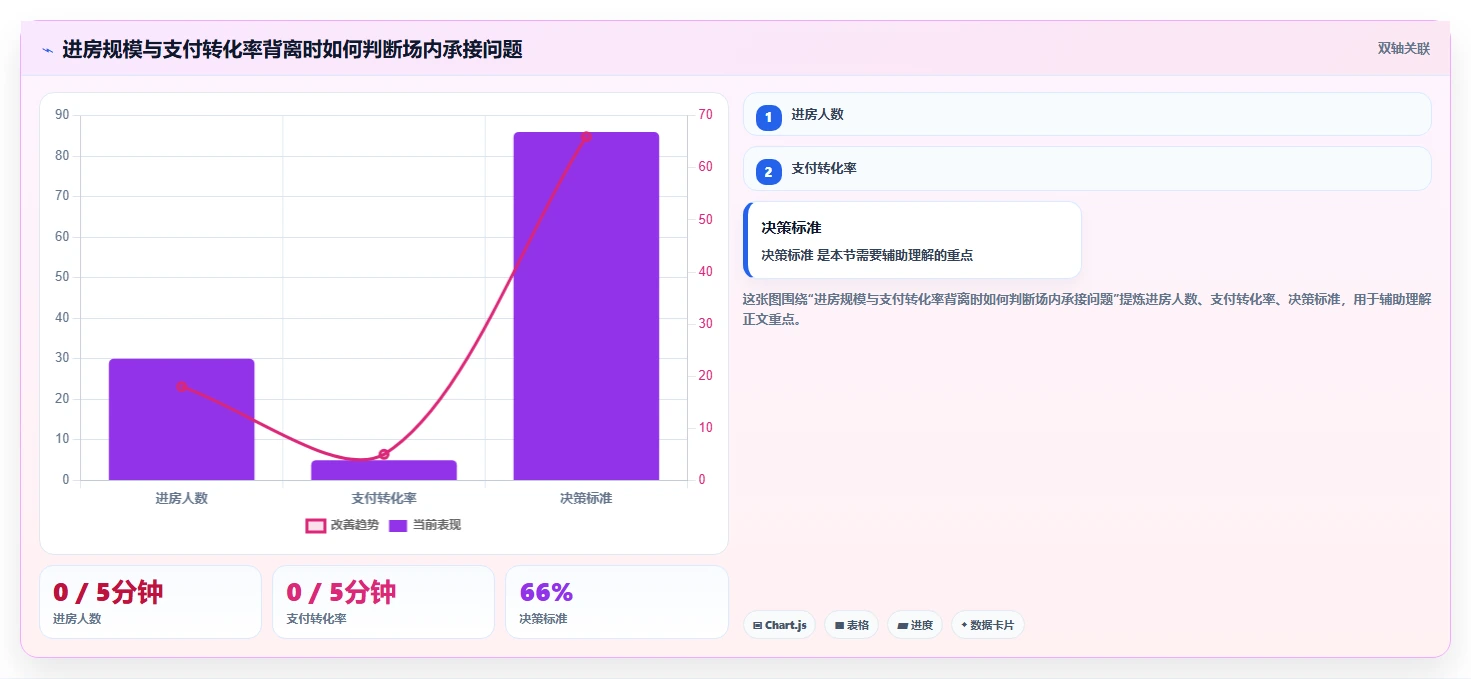
Task: Click the 决策标准 highlight card
Action: [x=912, y=240]
